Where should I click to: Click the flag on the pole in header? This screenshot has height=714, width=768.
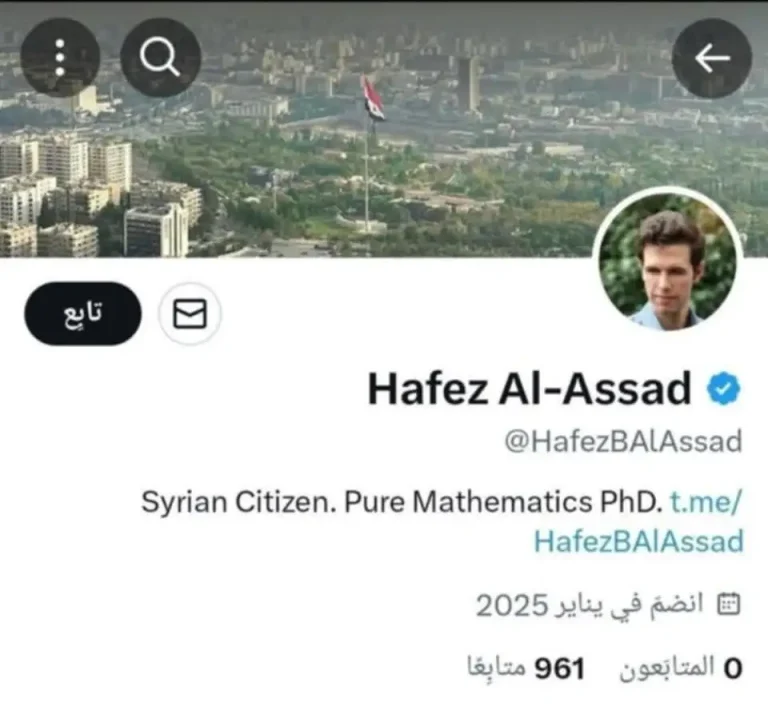pos(373,99)
